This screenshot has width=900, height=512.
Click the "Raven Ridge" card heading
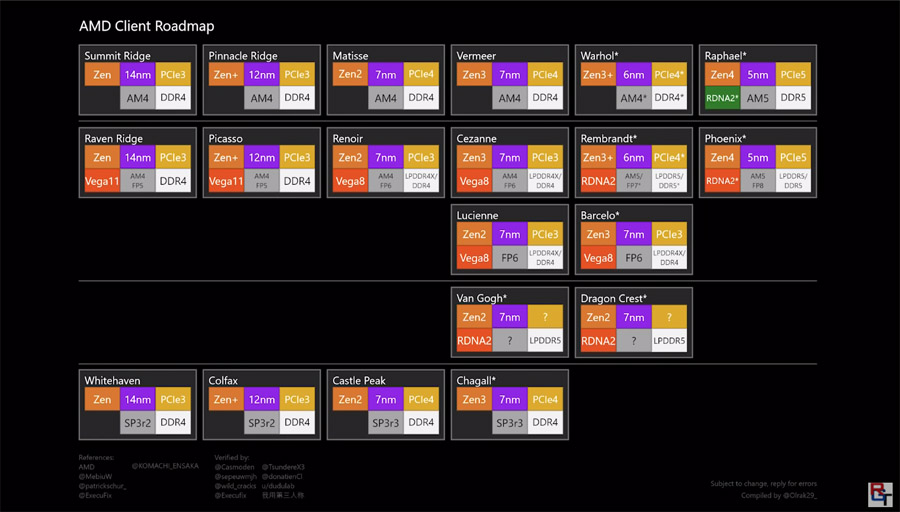click(114, 138)
